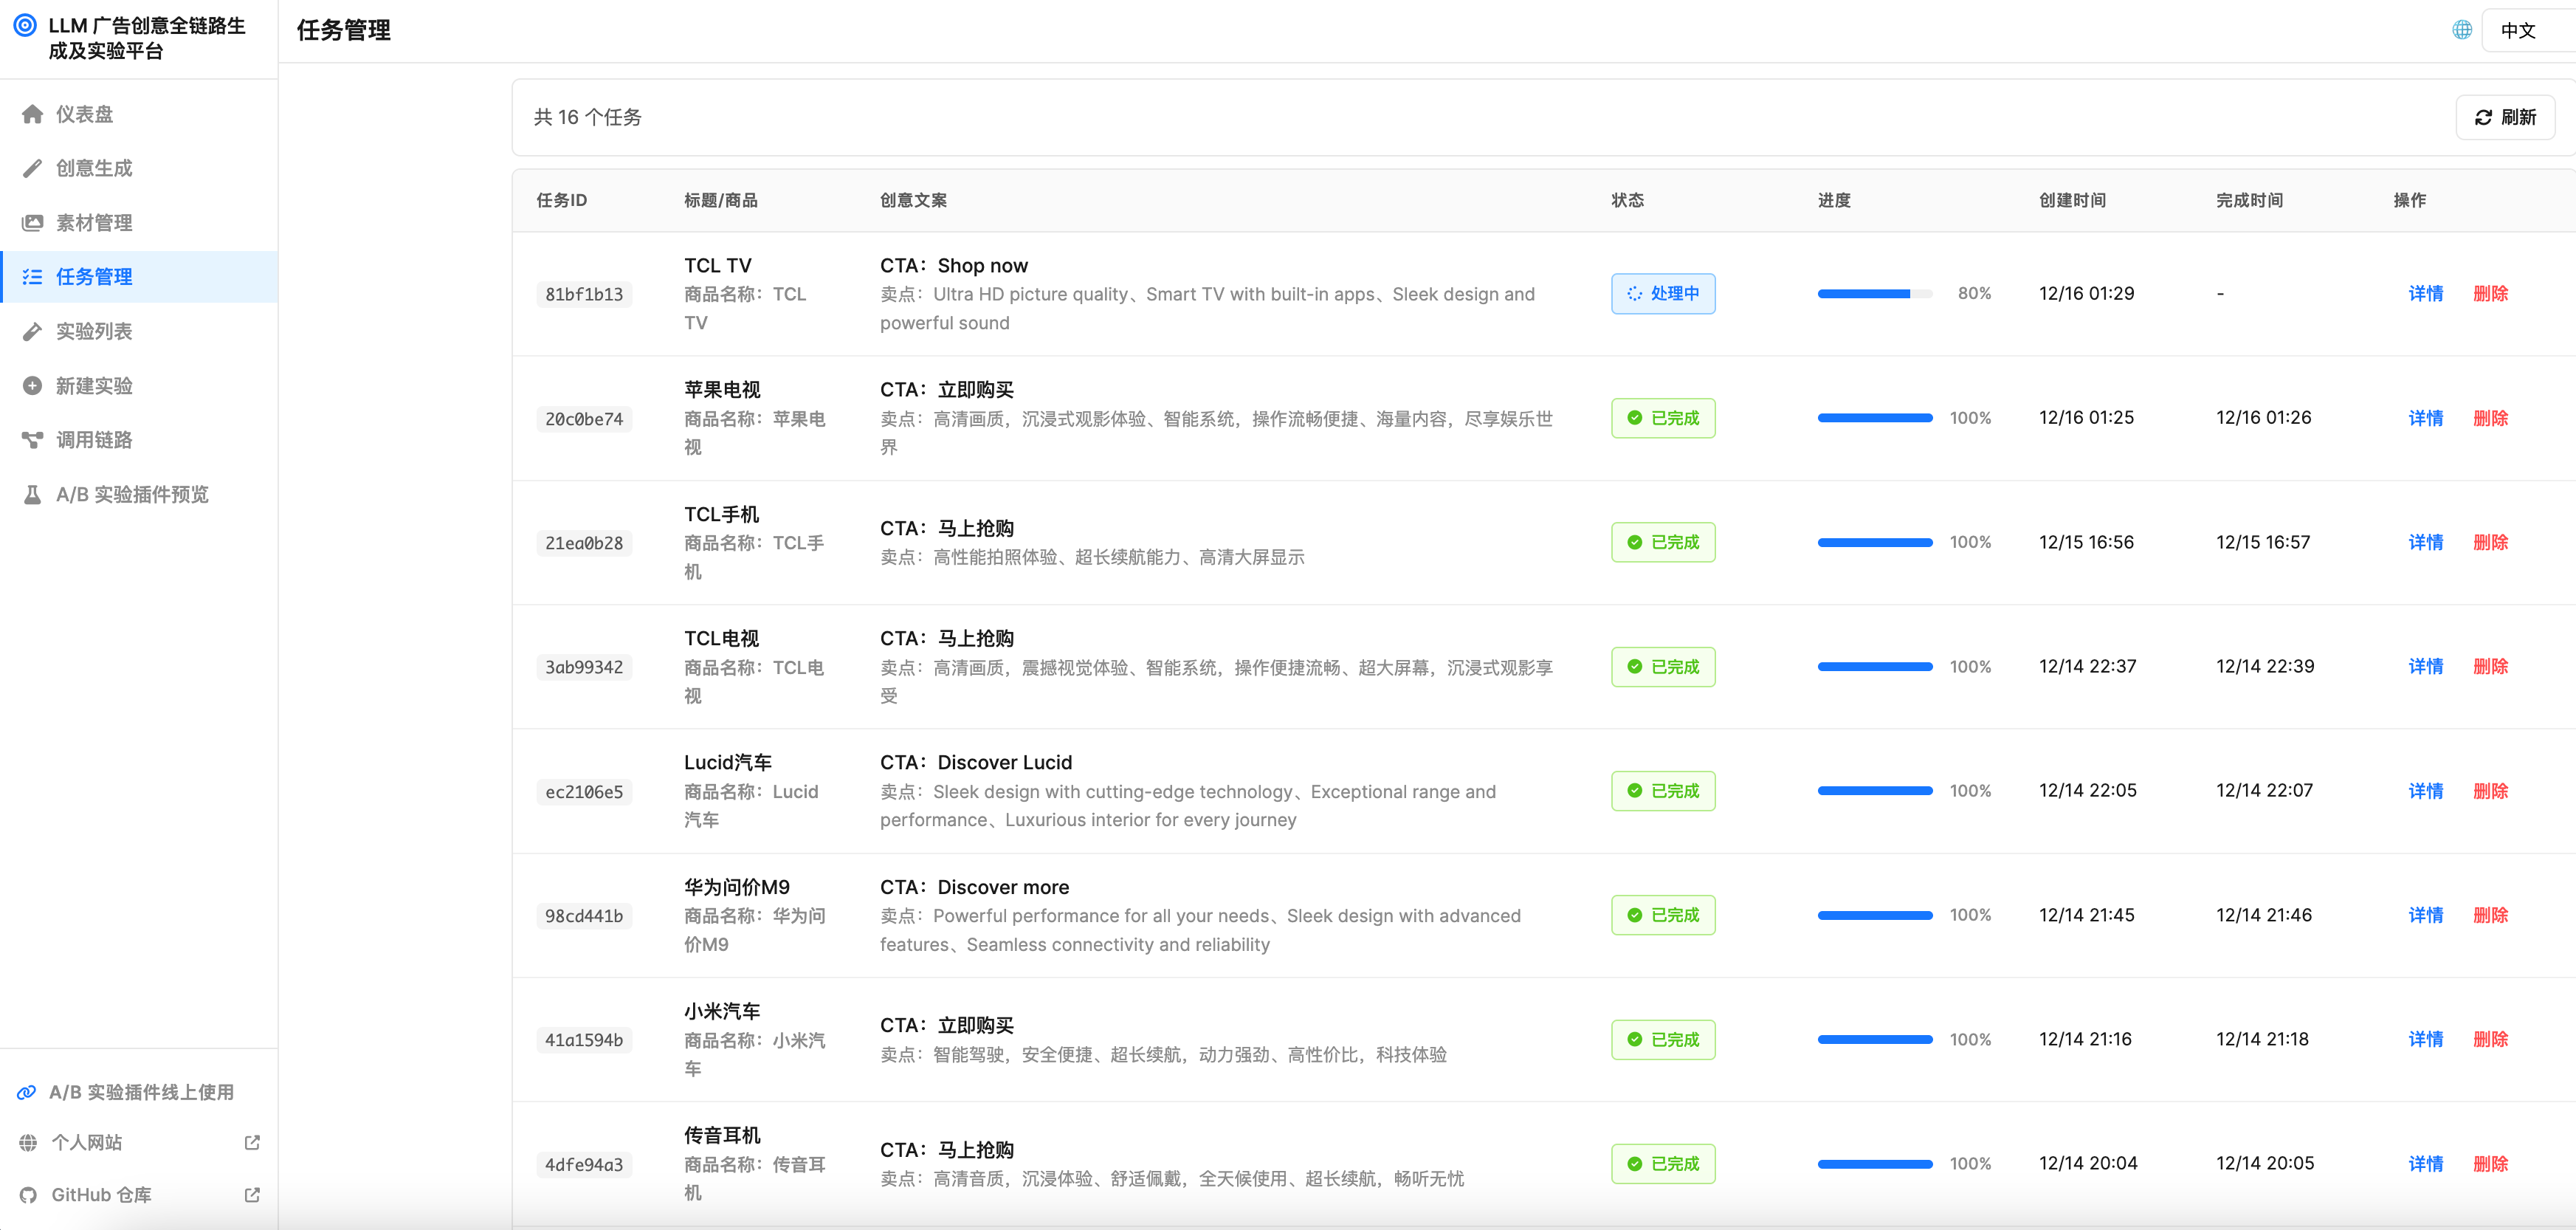Click the 共 16 个任务 count text
The image size is (2576, 1230).
587,117
